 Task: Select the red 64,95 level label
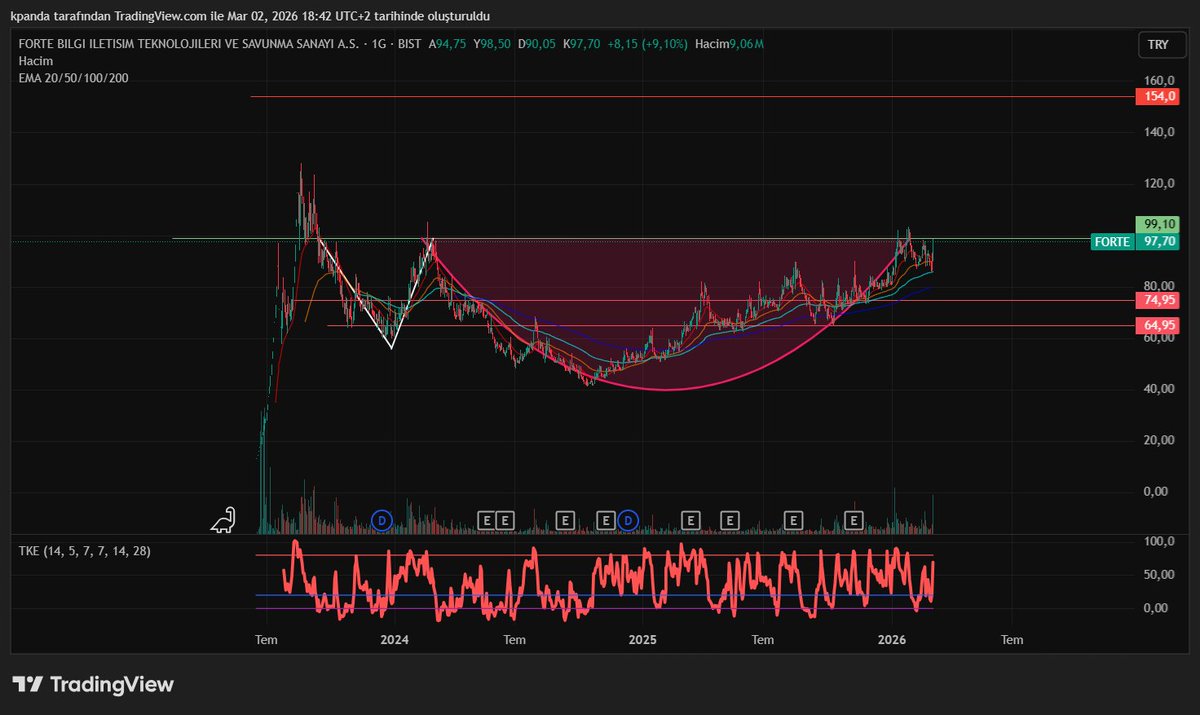pyautogui.click(x=1157, y=325)
